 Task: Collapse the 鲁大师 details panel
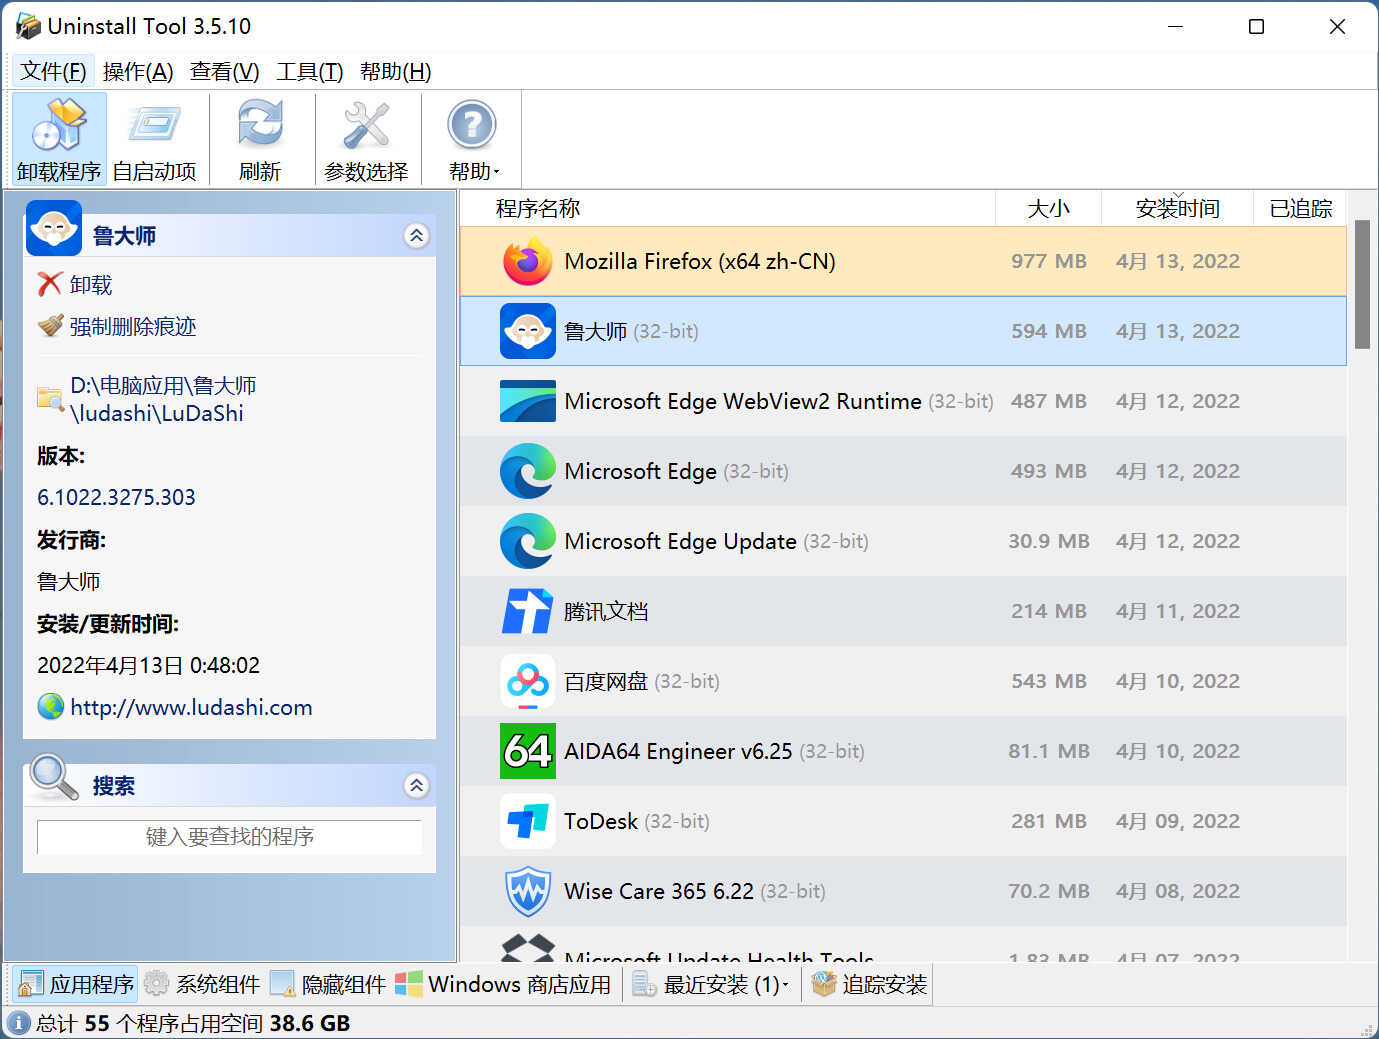tap(416, 236)
